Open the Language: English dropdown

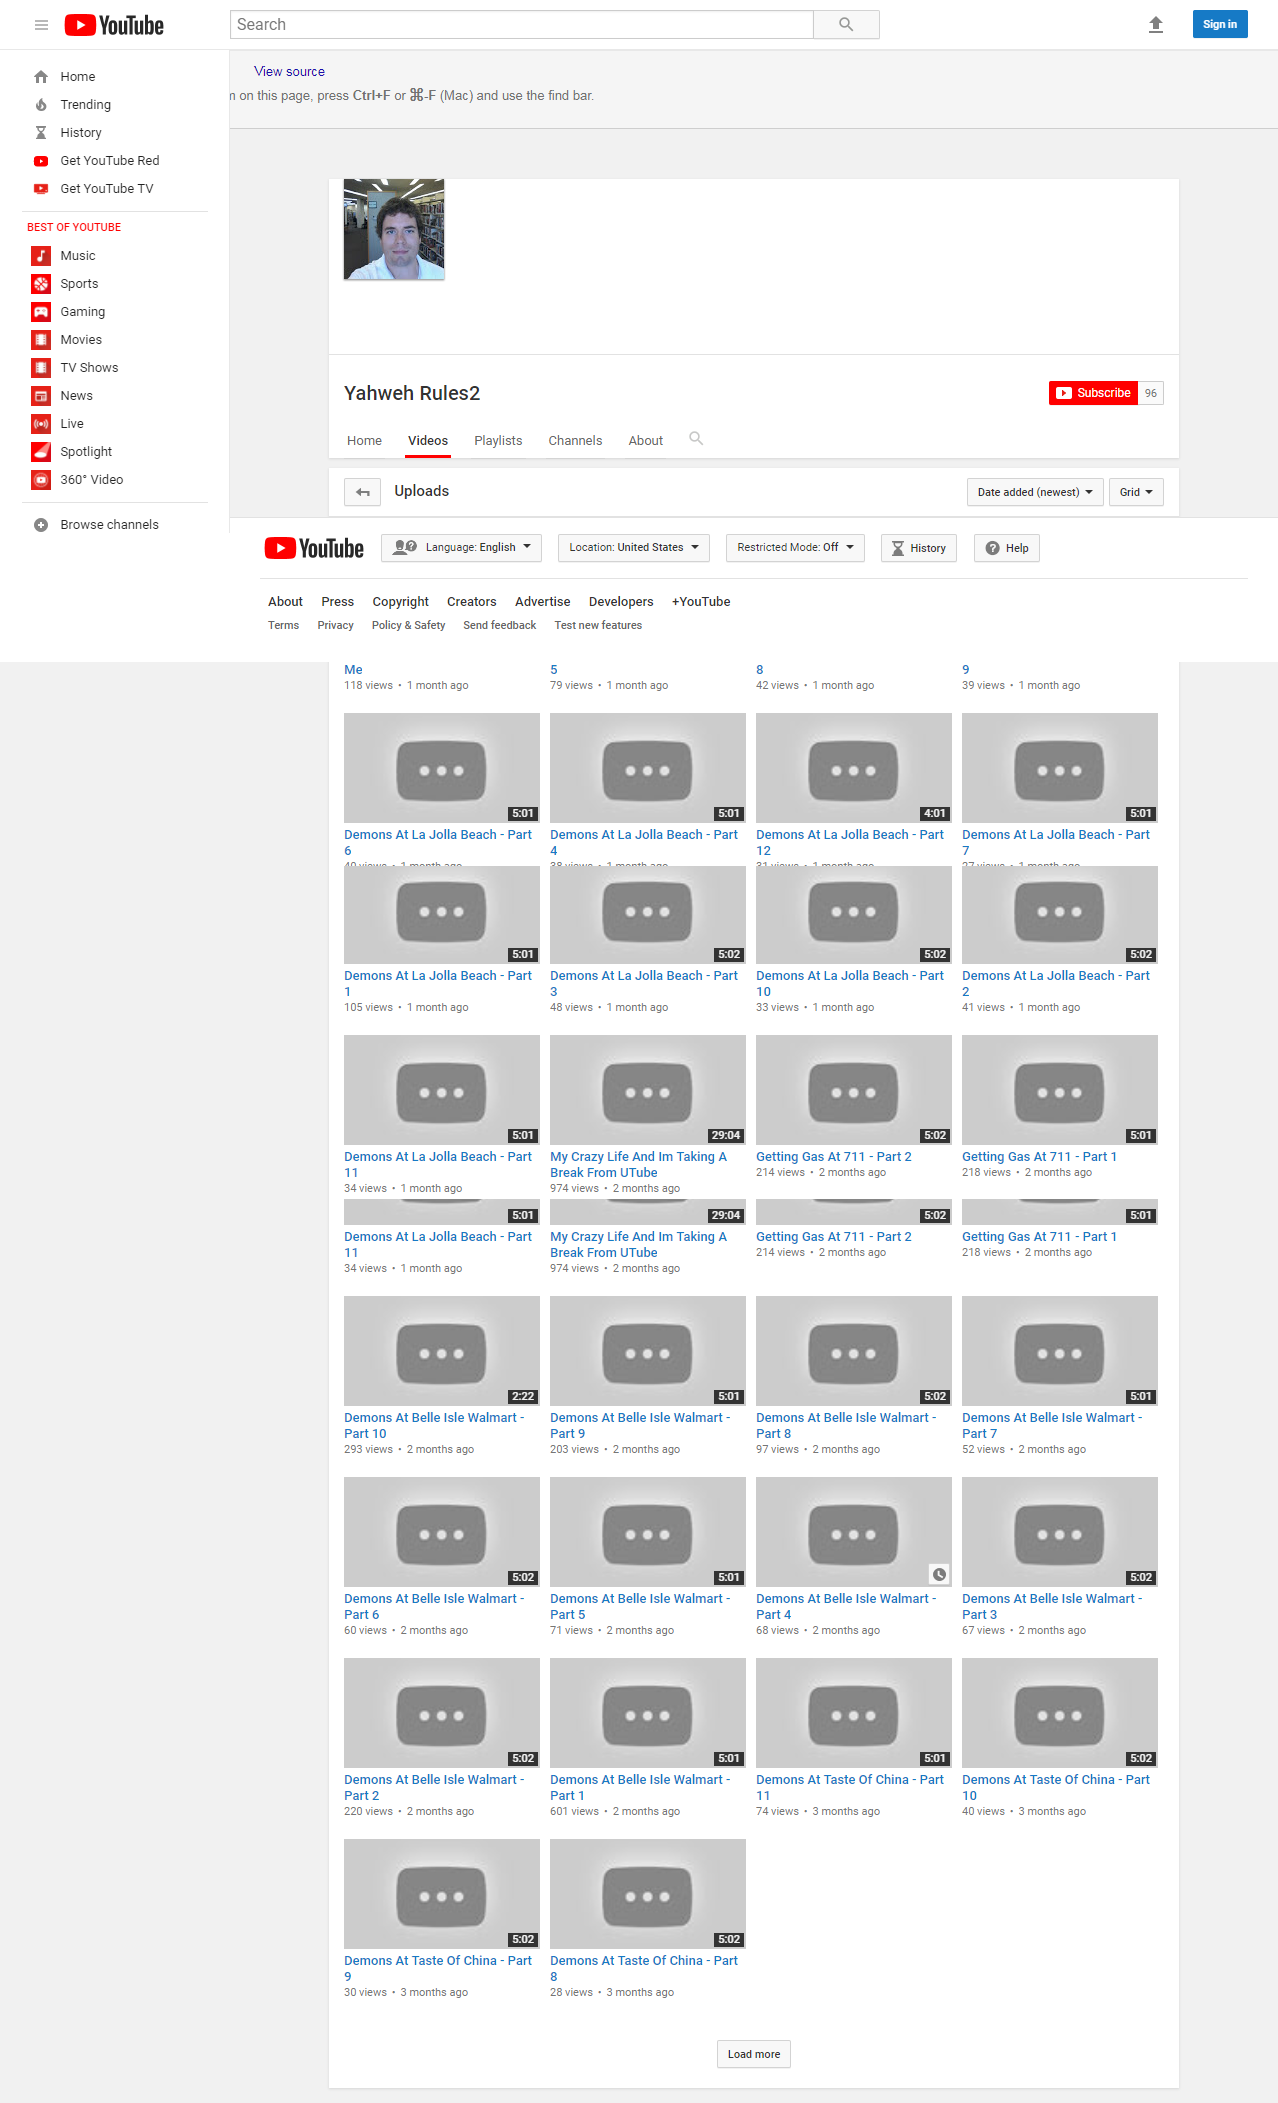[461, 548]
